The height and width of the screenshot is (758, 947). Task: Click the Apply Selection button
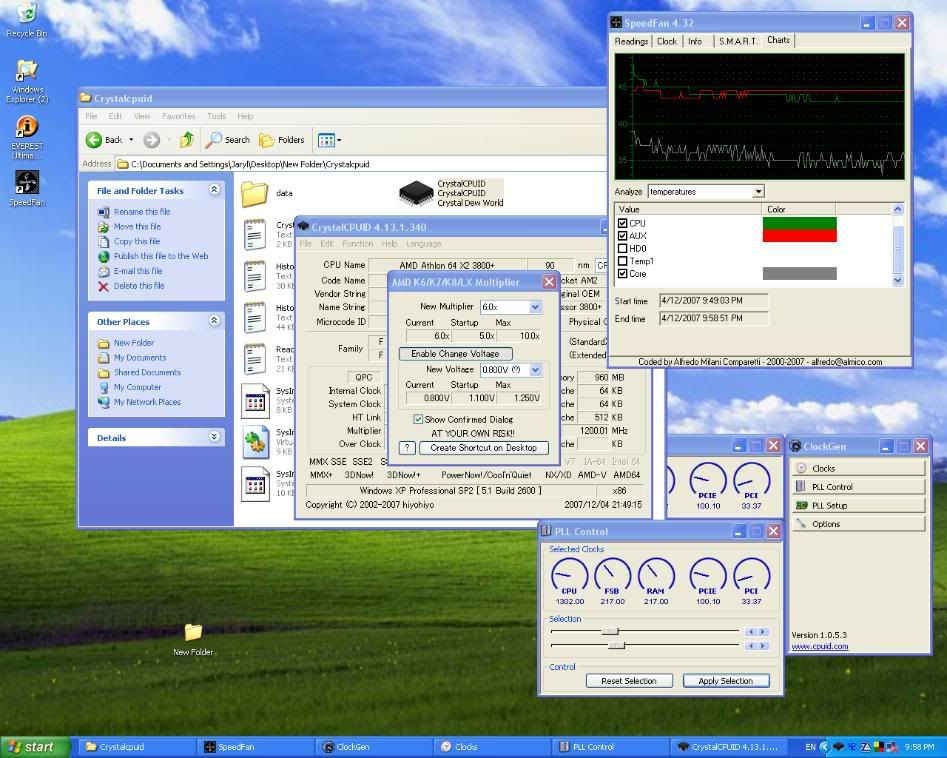[726, 681]
